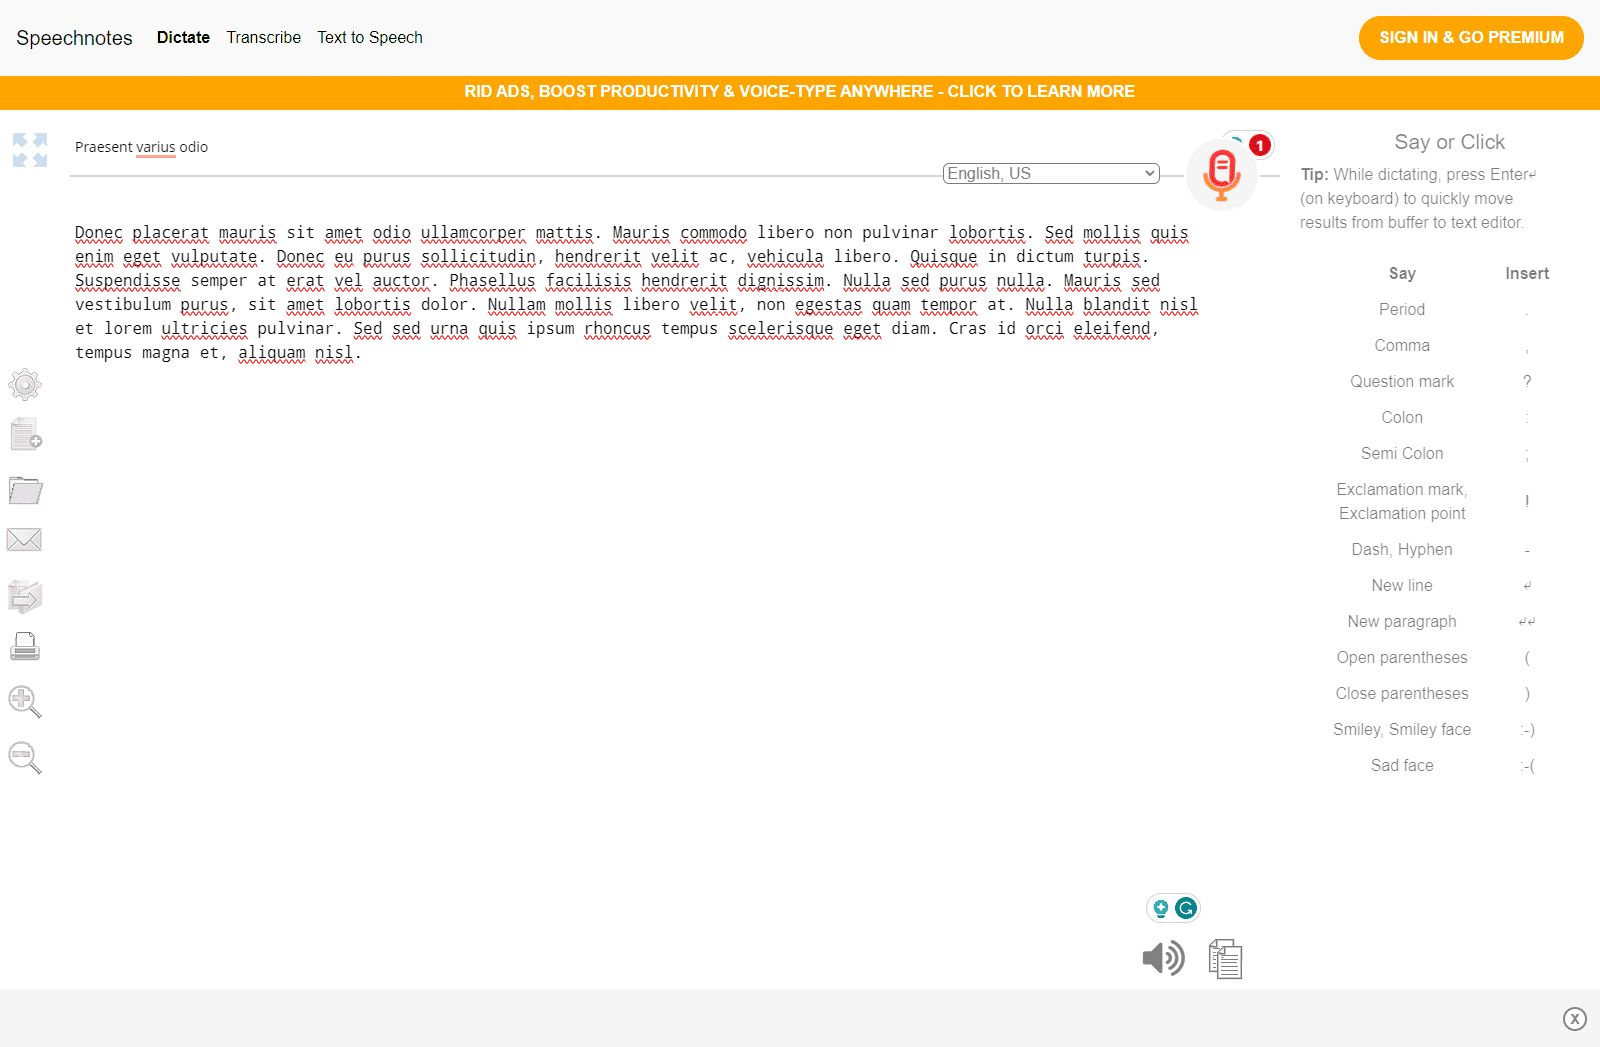Go to Text to Speech page

click(370, 37)
